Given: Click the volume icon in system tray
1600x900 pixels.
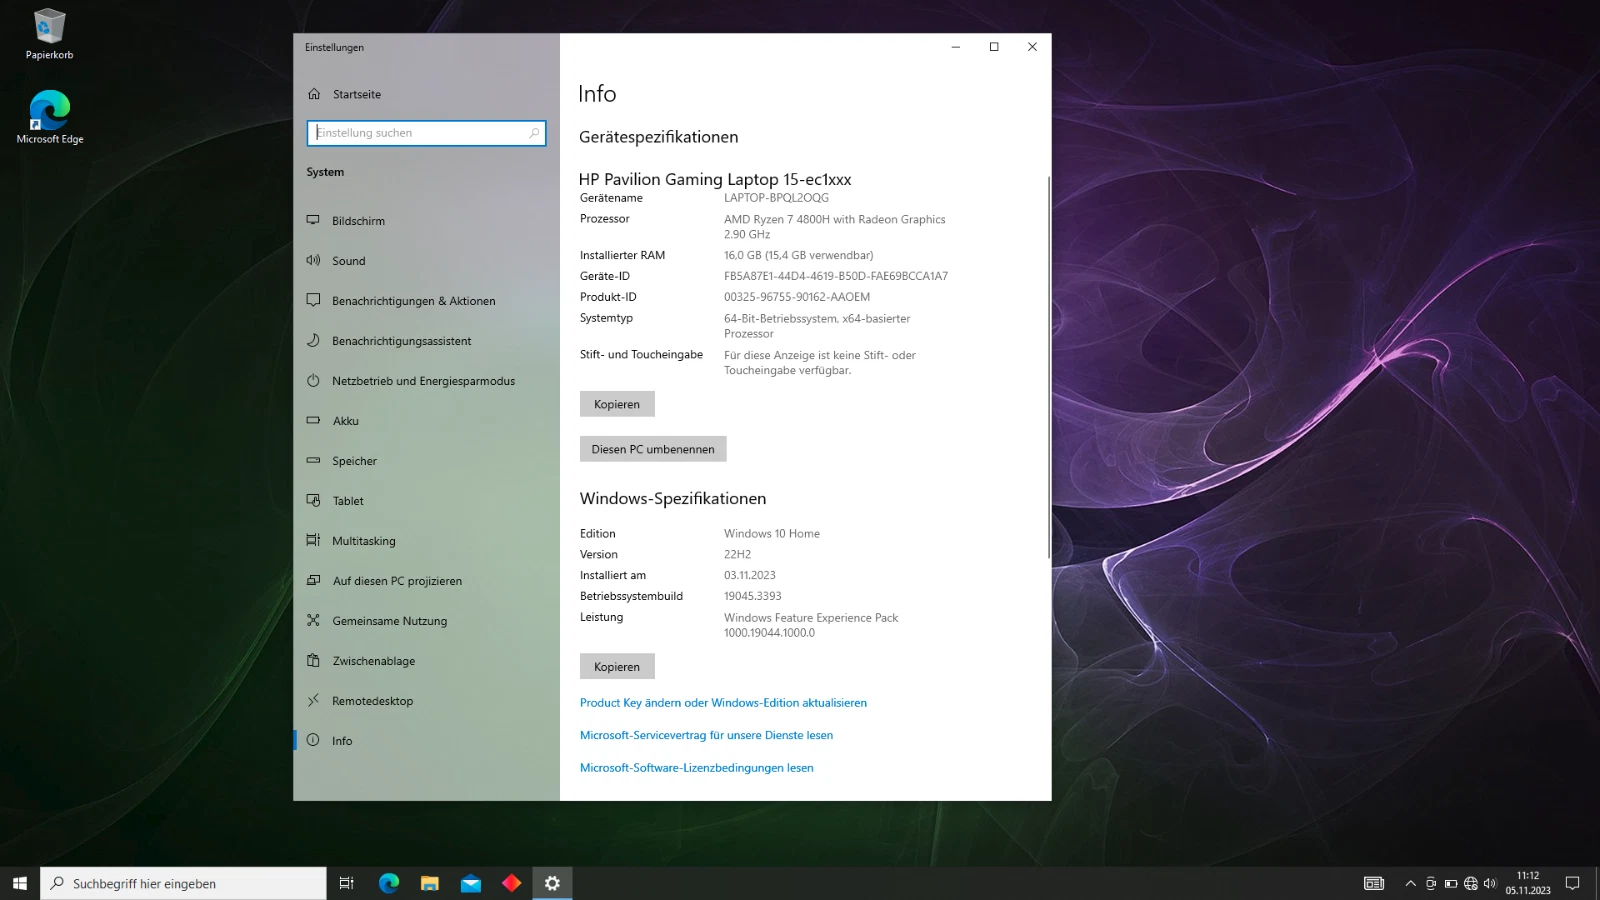Looking at the screenshot, I should (1490, 883).
